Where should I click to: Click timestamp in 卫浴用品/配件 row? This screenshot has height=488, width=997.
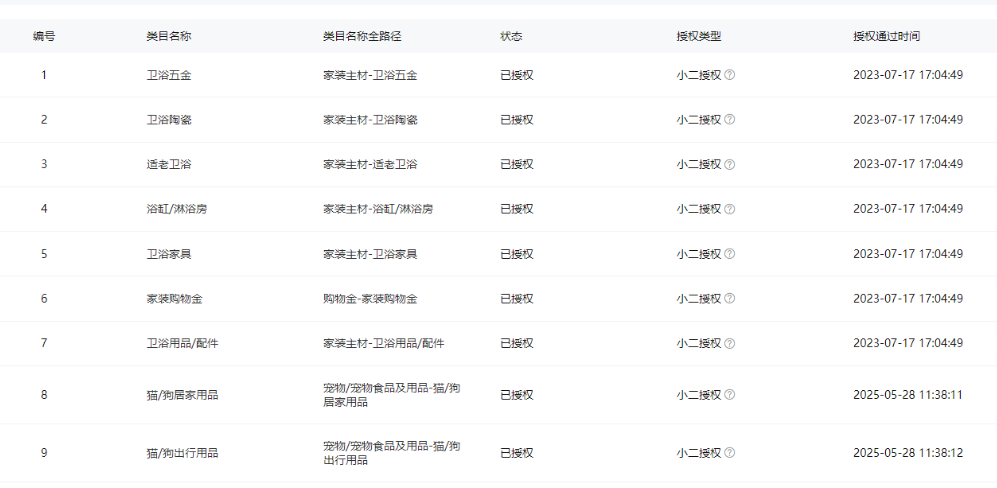point(908,344)
